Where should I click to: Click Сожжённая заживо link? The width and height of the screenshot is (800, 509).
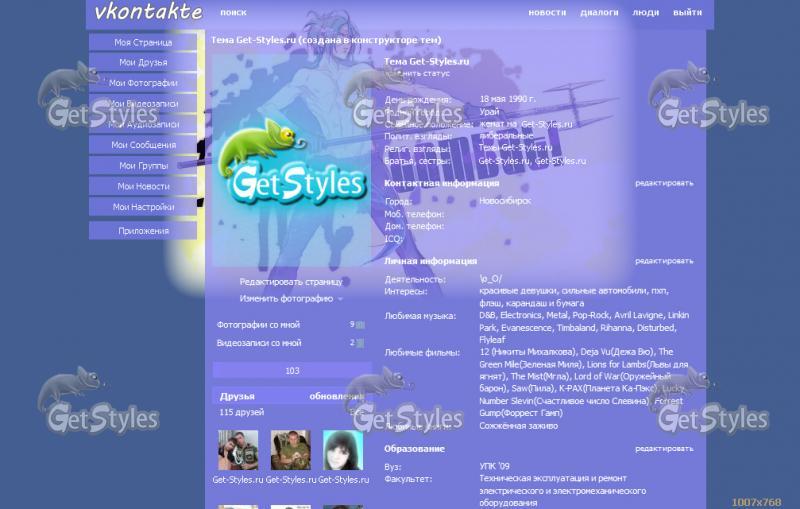tap(518, 426)
